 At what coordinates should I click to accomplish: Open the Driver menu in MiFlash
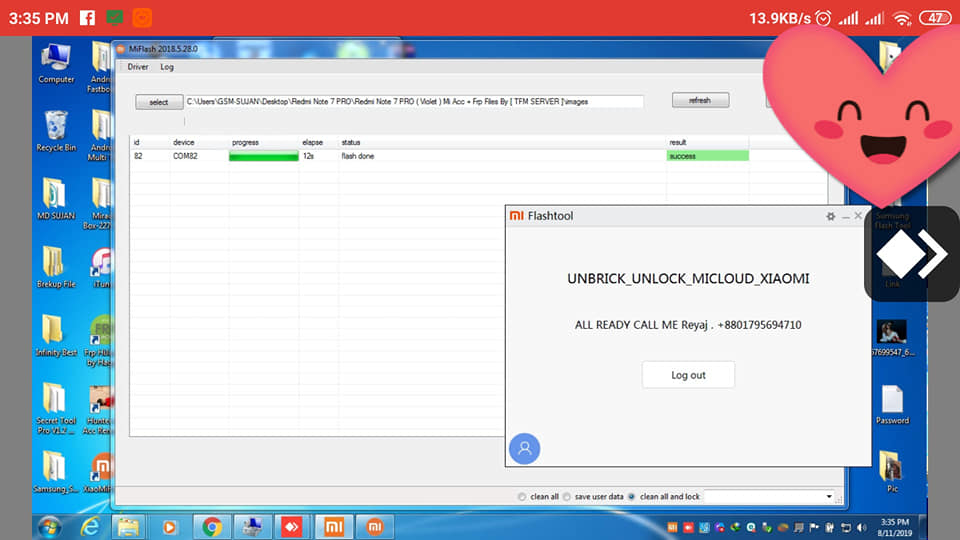(x=138, y=67)
